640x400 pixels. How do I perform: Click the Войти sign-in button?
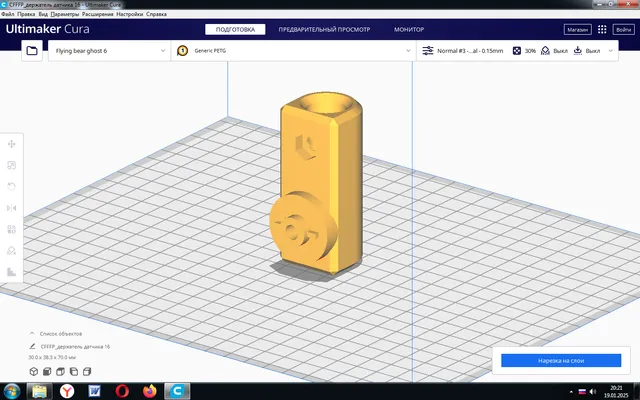(x=623, y=29)
